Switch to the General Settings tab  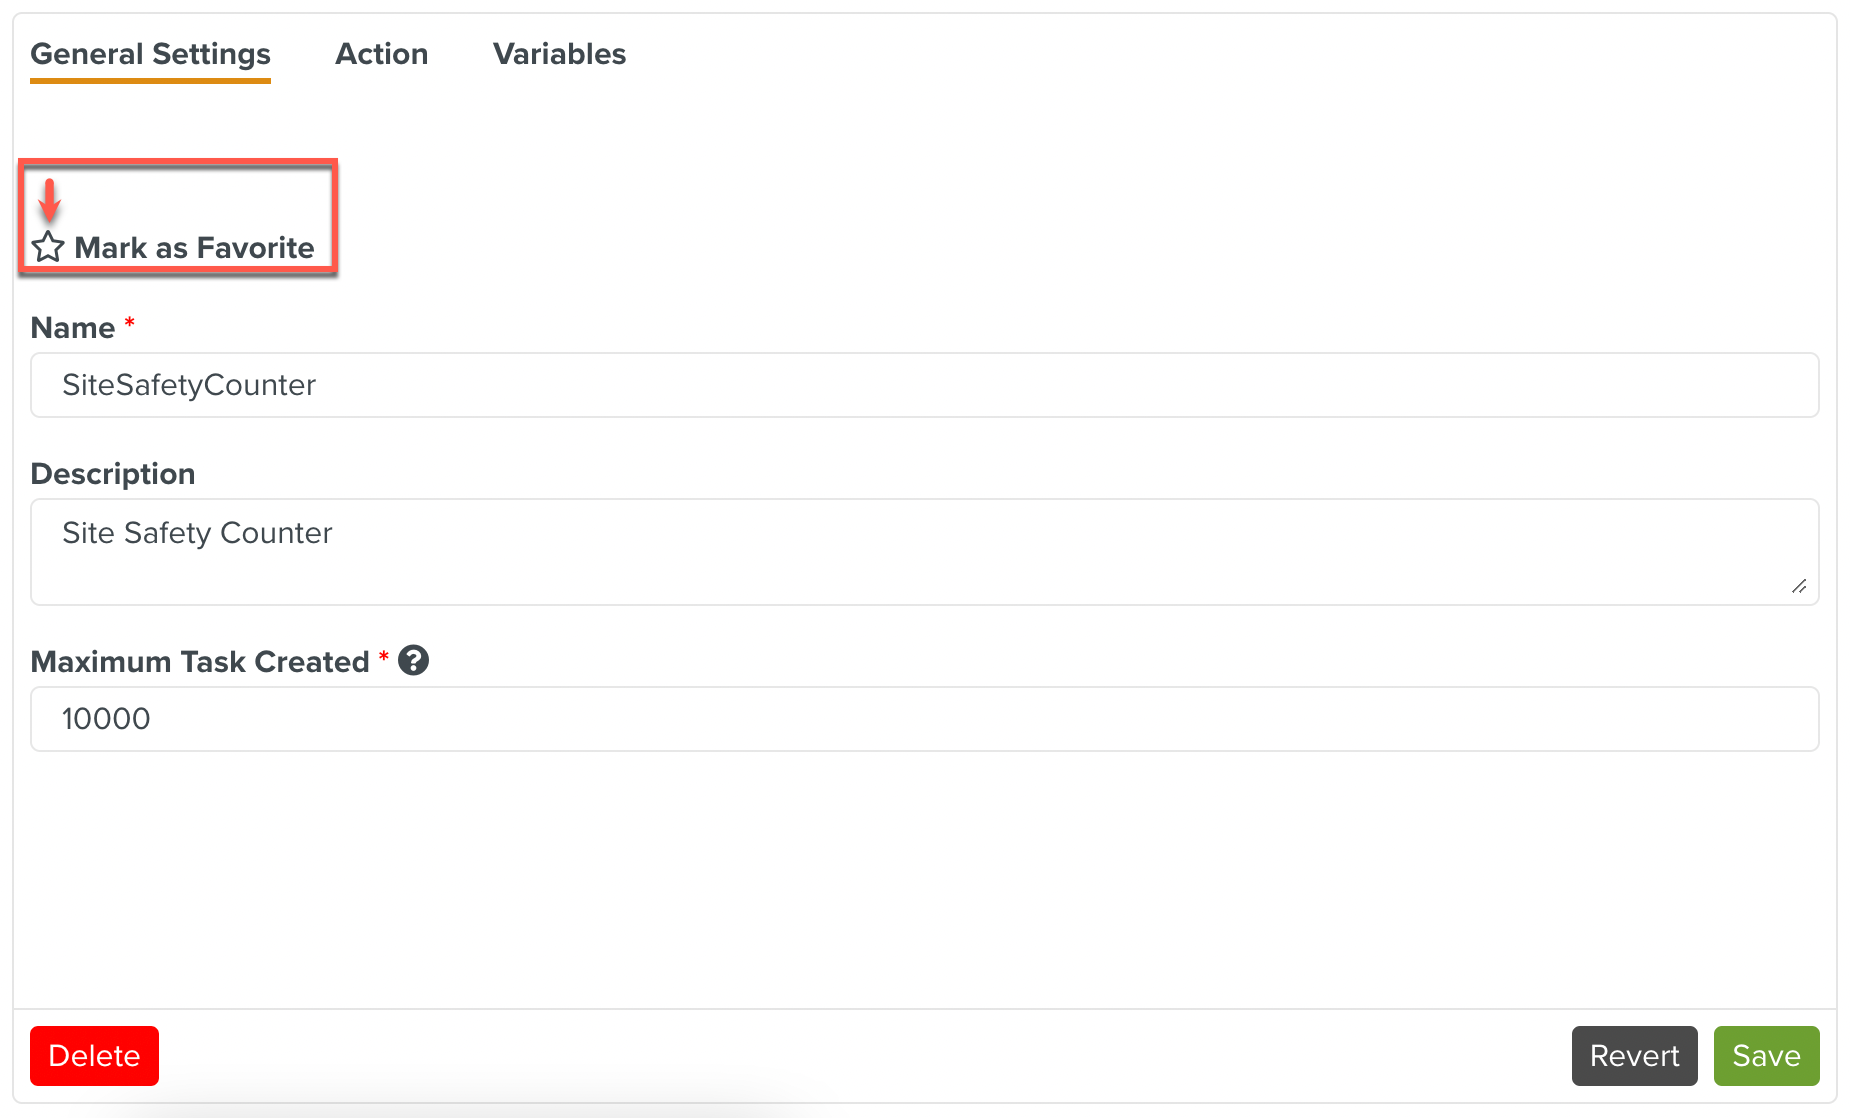151,54
